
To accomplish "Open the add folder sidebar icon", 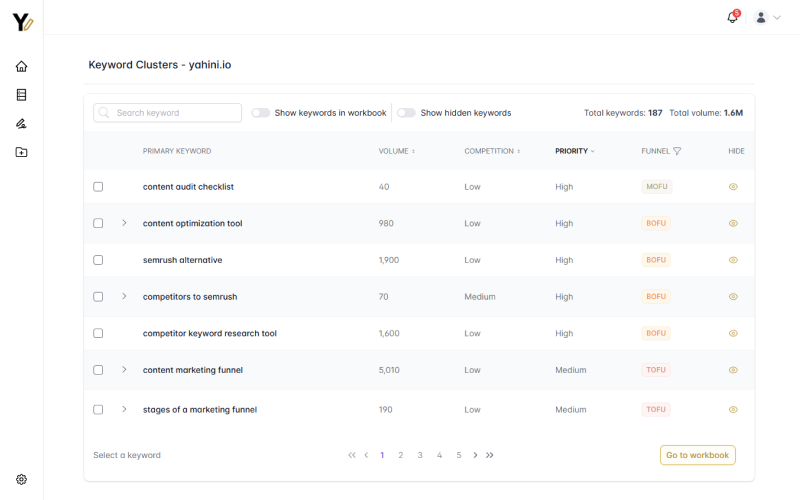I will [x=21, y=152].
